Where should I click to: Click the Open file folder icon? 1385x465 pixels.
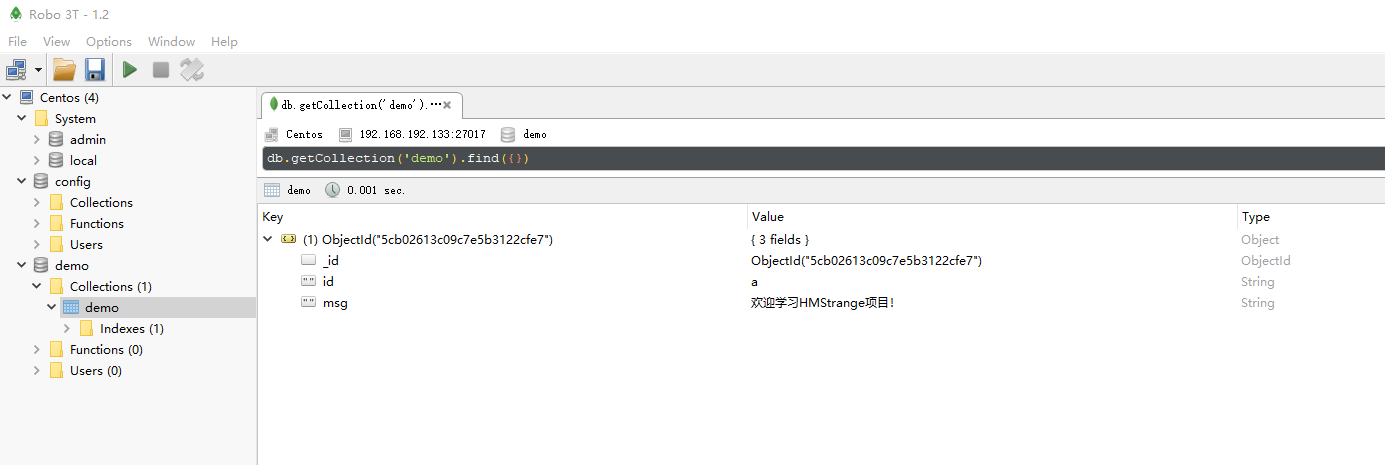65,69
